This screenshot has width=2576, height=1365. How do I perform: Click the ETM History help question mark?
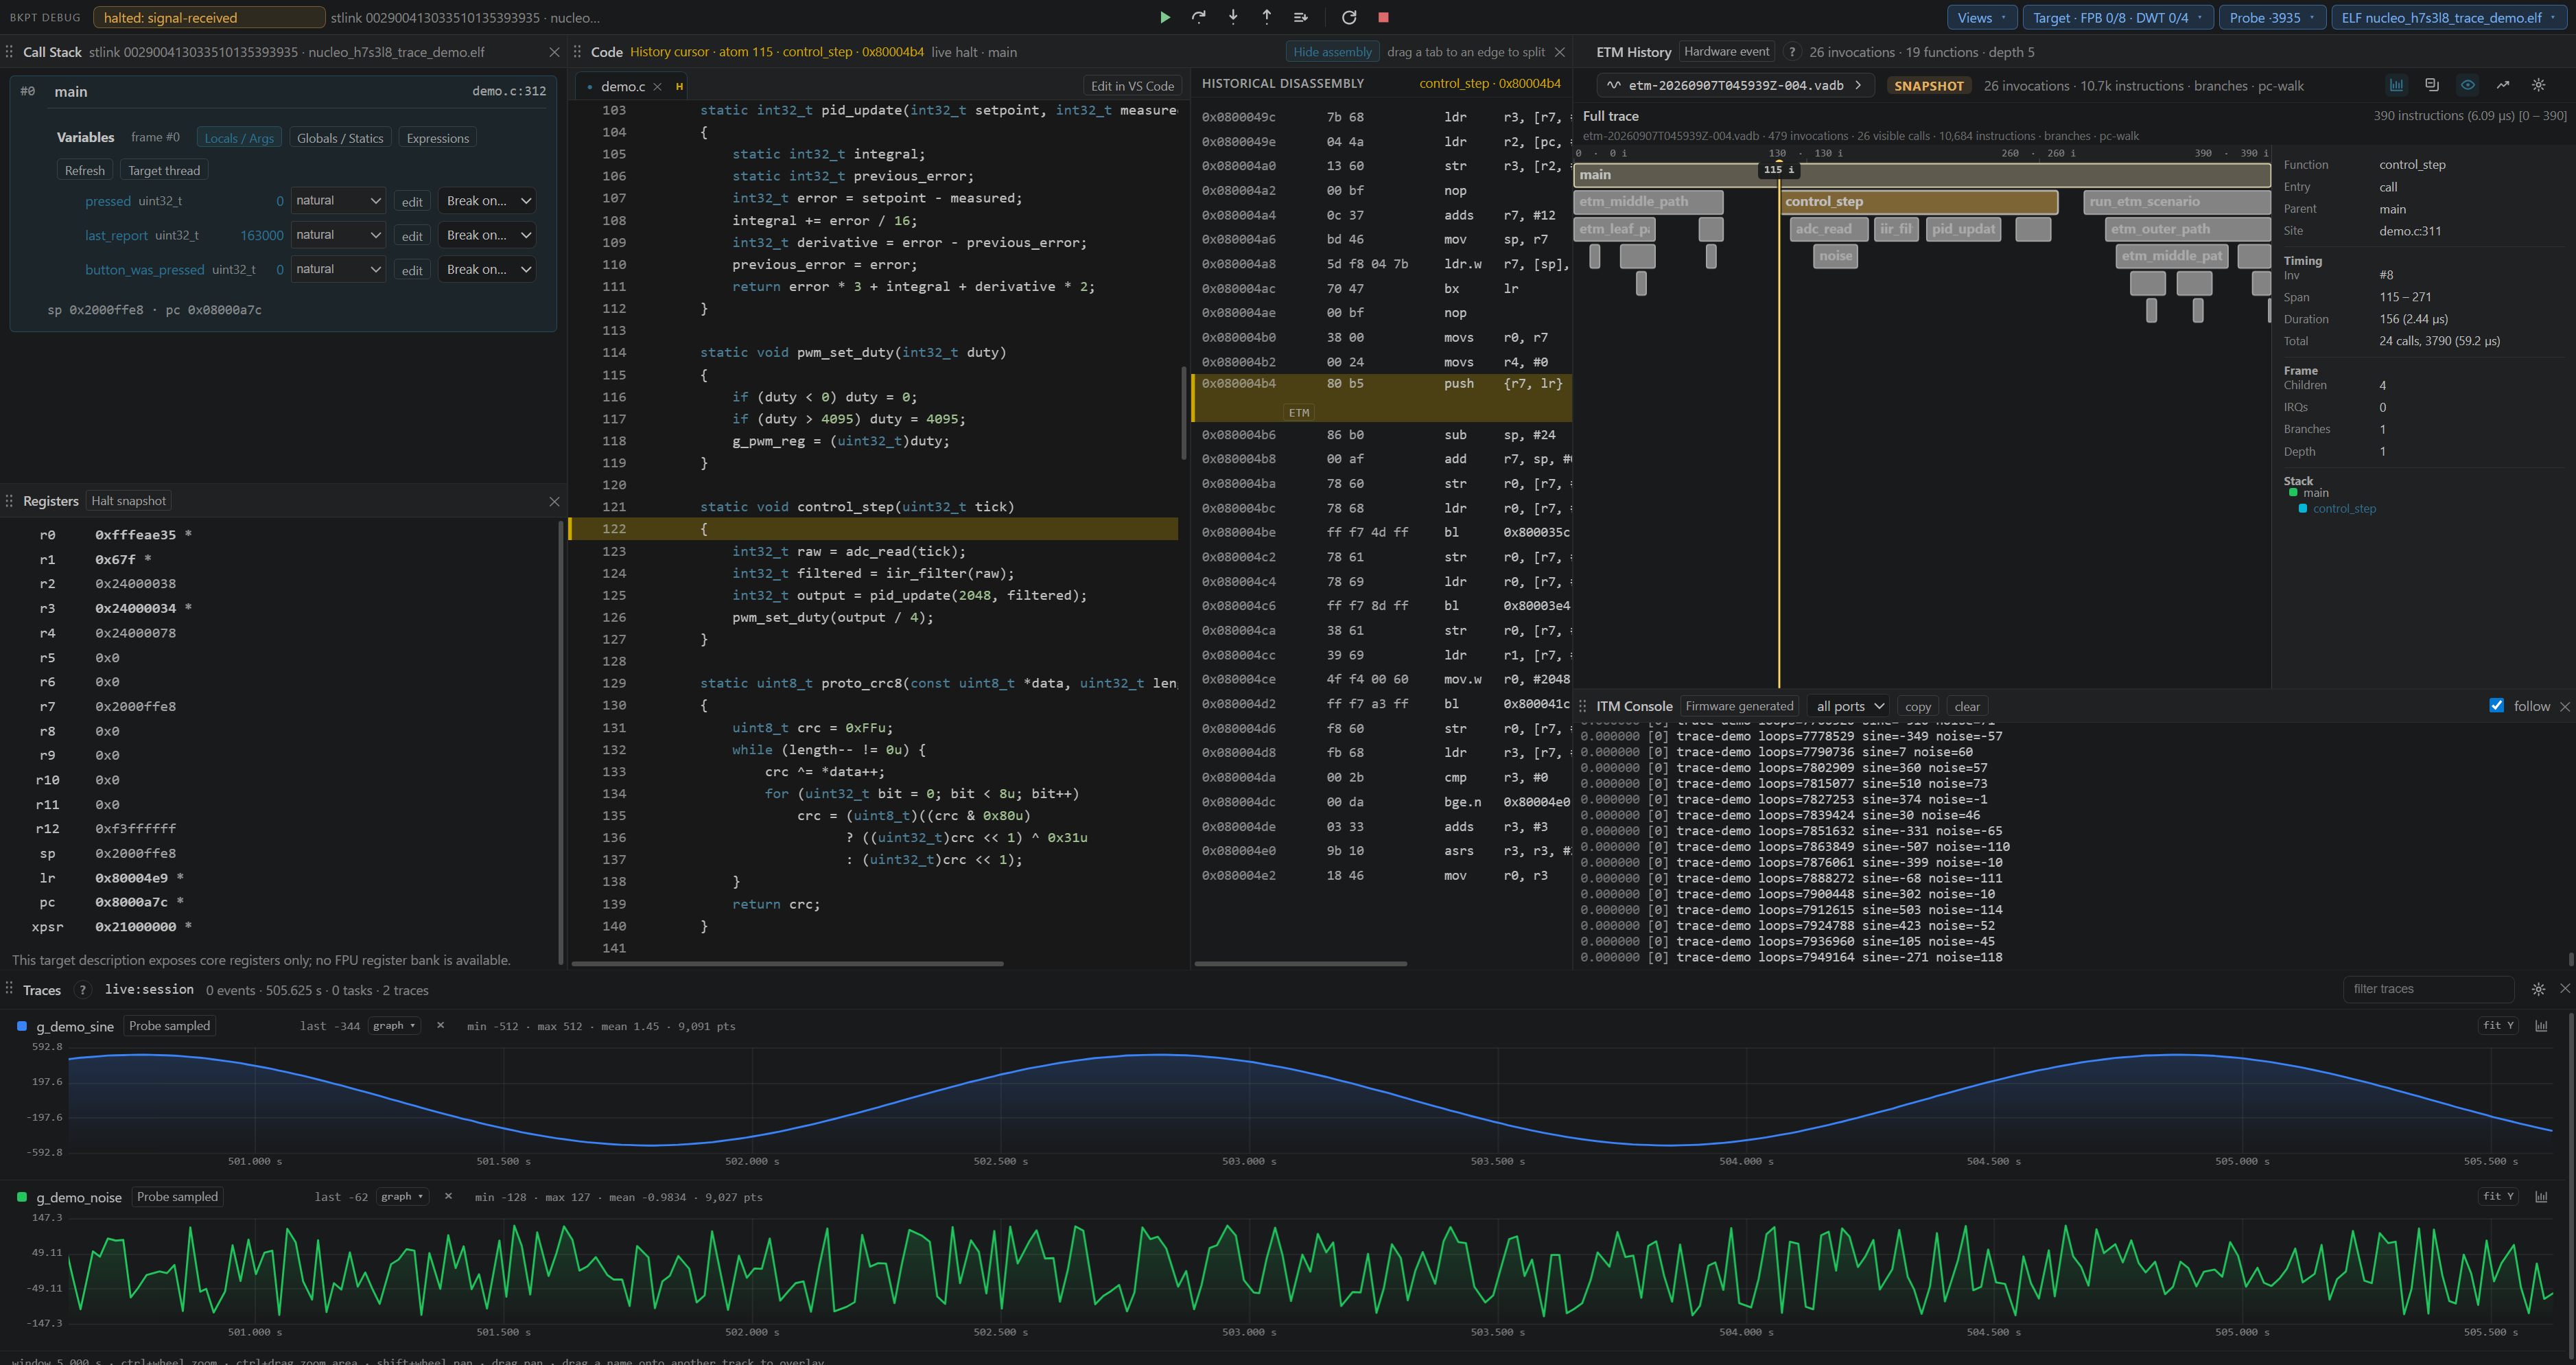pos(1792,52)
